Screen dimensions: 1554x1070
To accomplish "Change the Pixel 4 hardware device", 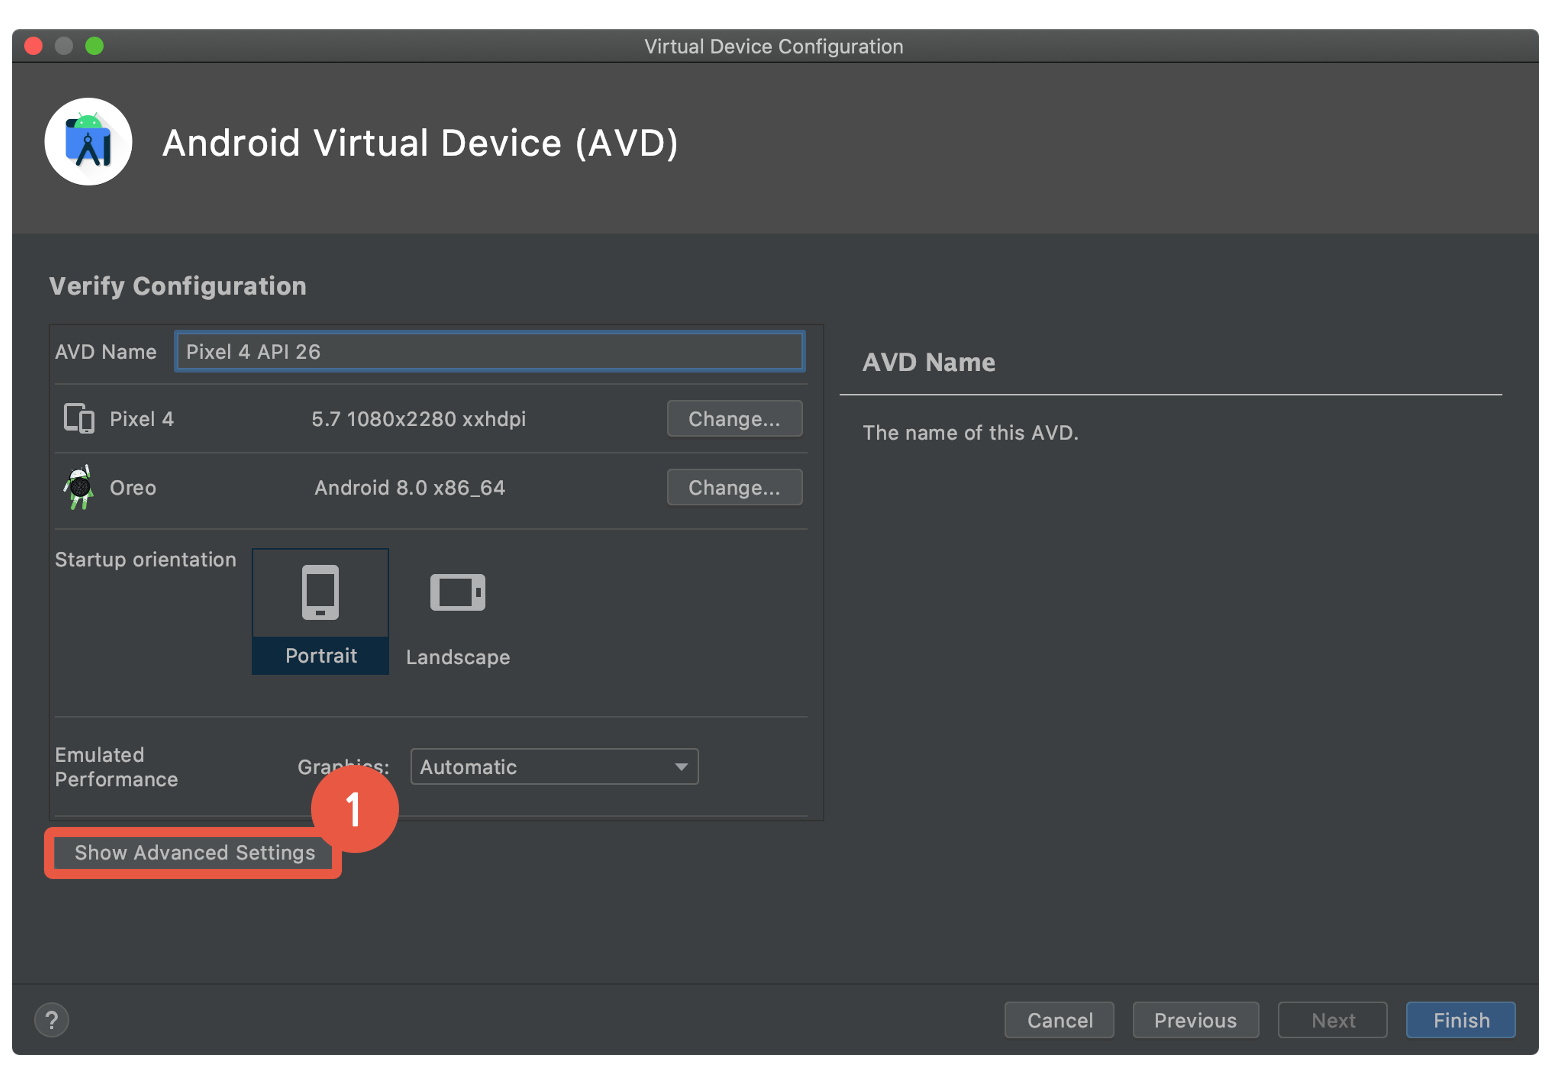I will coord(734,419).
